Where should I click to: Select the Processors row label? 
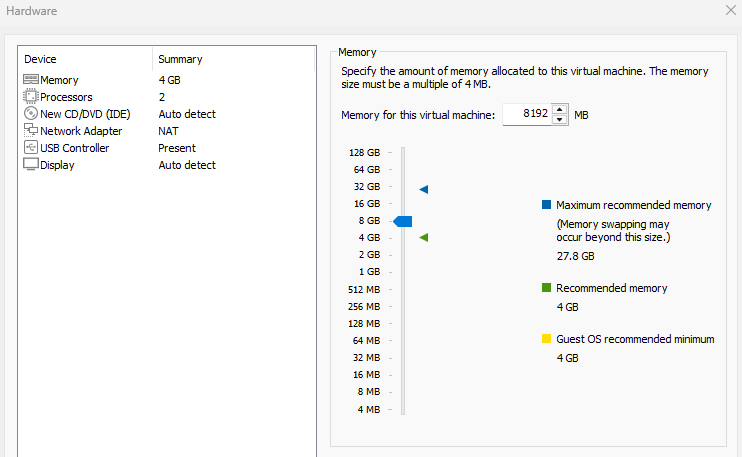click(x=66, y=97)
